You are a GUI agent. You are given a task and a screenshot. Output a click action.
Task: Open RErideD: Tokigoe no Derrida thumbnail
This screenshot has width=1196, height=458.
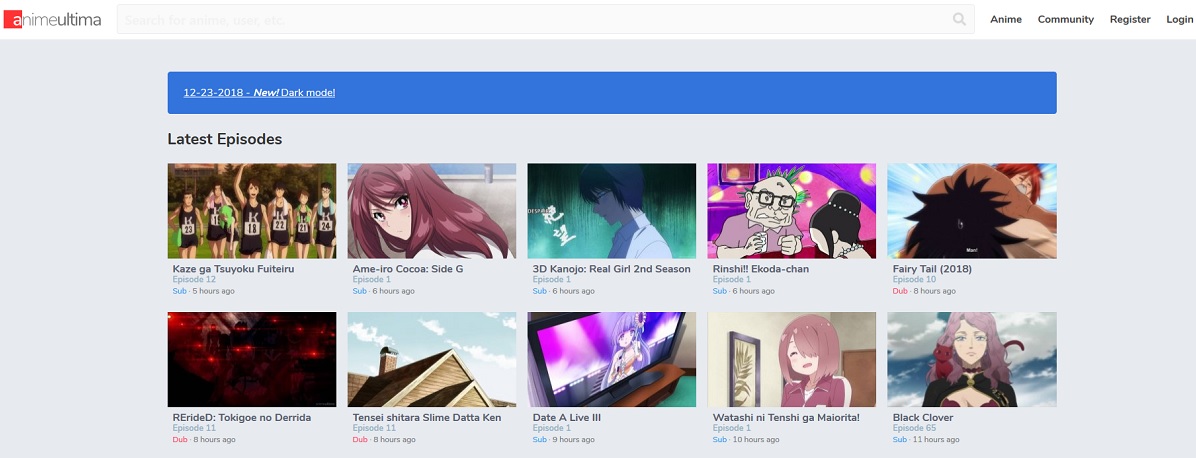pos(252,360)
